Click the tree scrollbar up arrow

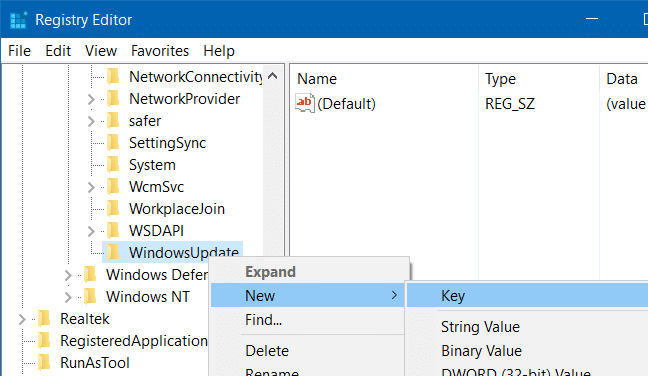click(x=272, y=76)
